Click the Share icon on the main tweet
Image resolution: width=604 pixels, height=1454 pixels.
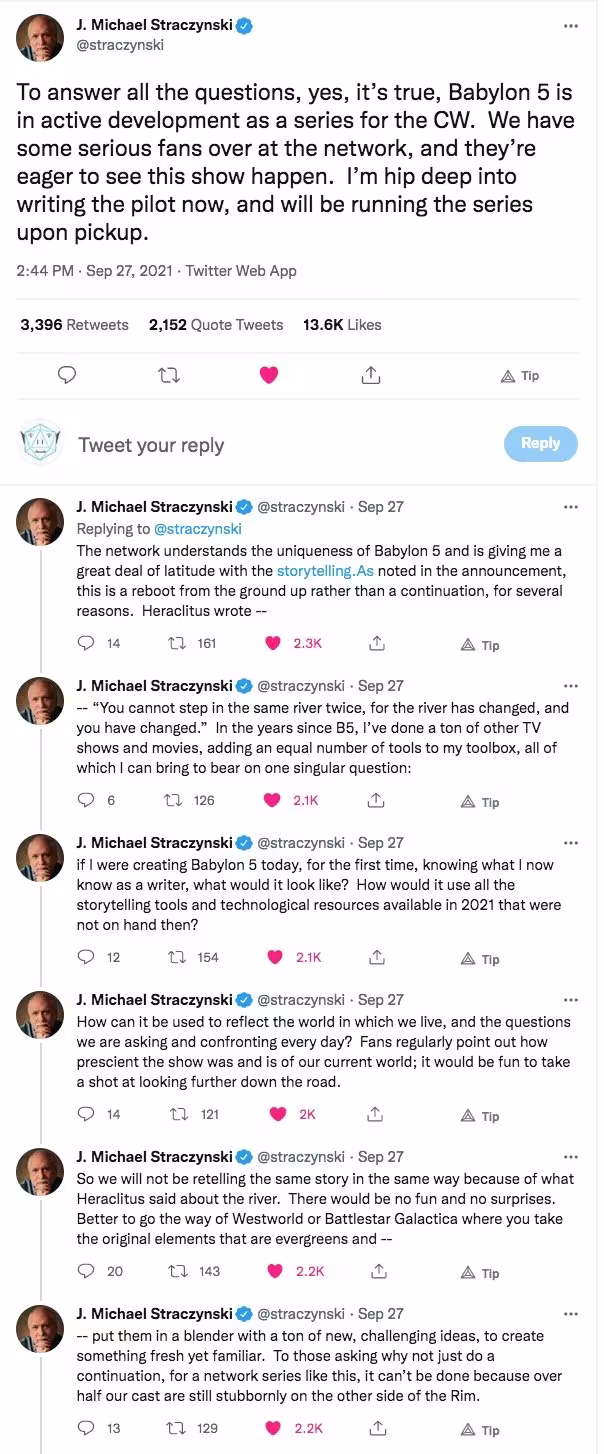tap(370, 374)
